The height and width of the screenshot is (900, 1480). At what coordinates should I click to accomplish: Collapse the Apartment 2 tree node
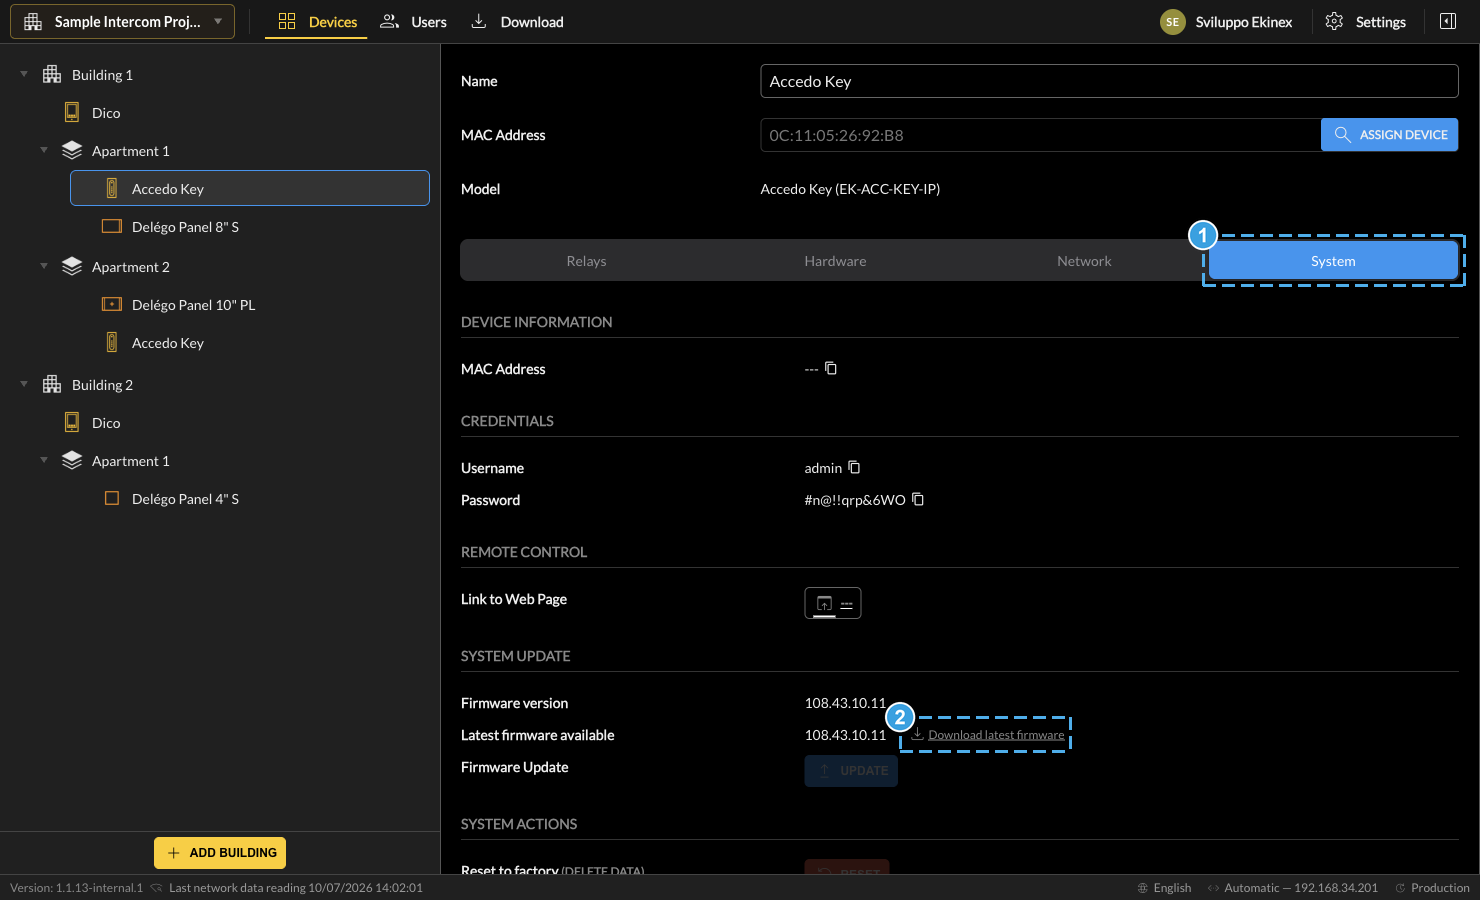[x=44, y=266]
